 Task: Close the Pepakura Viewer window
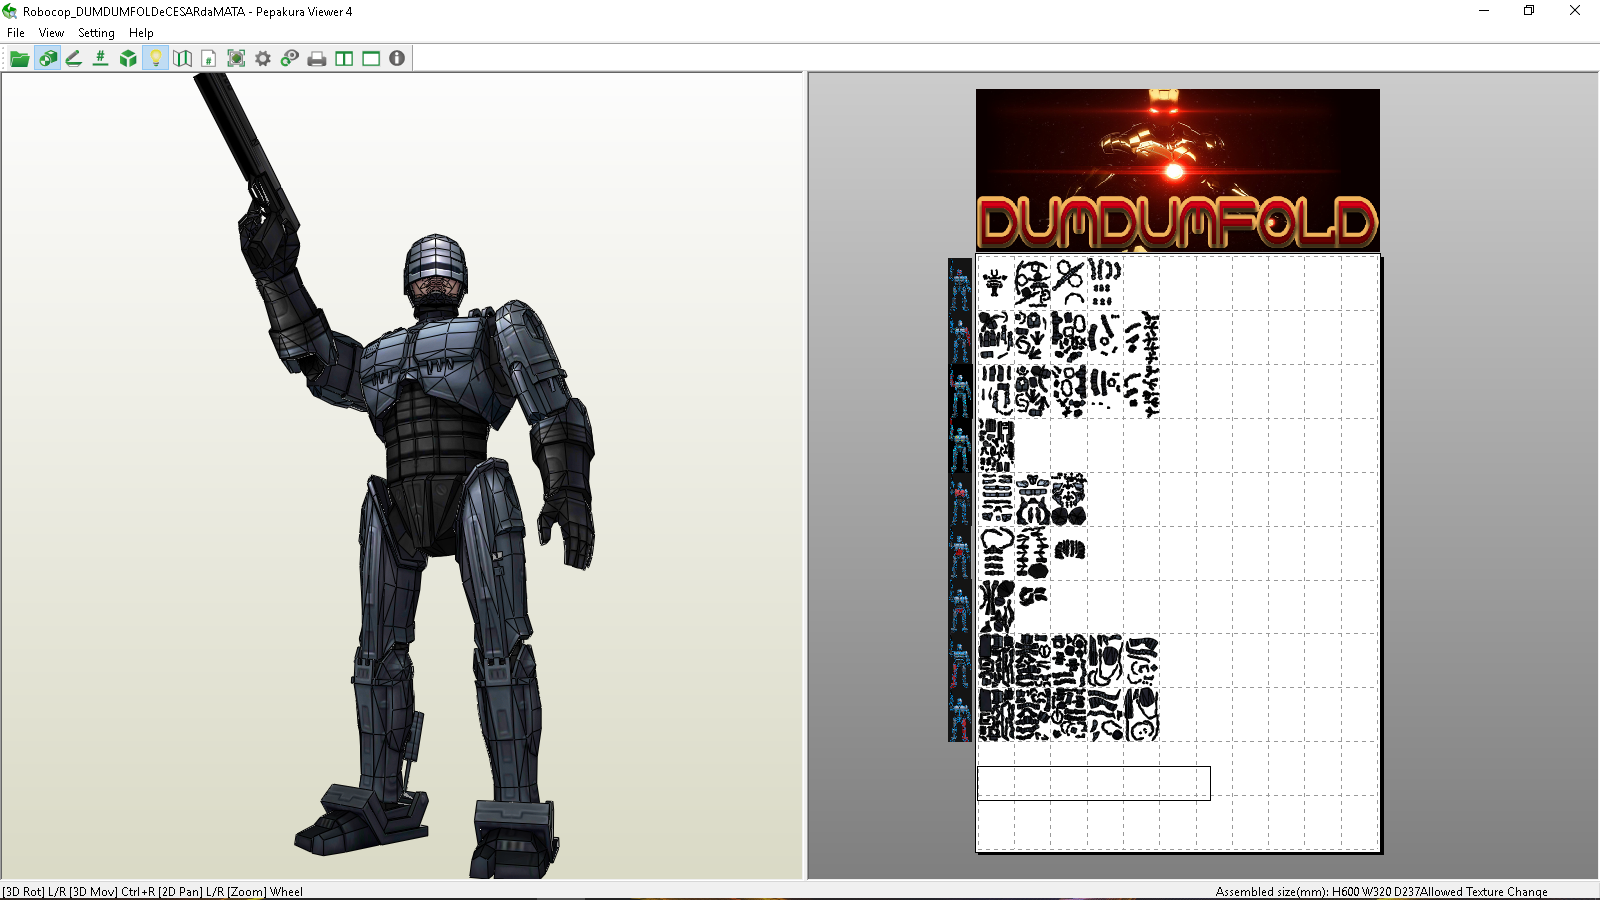(1575, 11)
